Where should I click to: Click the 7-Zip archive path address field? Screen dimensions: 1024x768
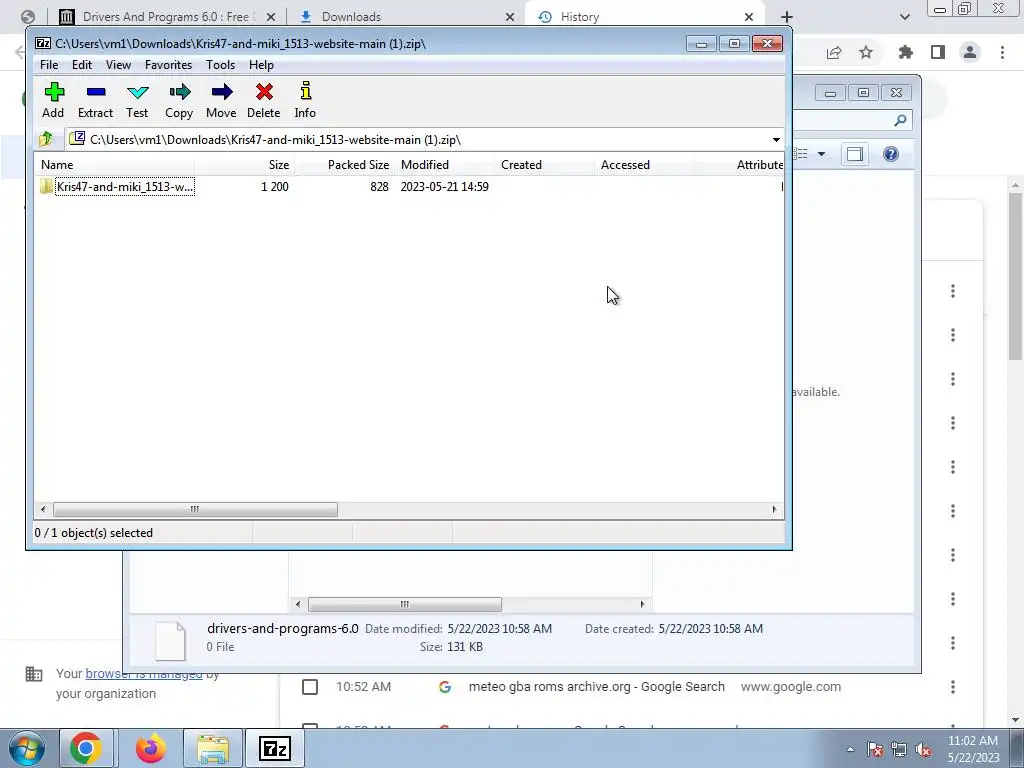[x=418, y=140]
